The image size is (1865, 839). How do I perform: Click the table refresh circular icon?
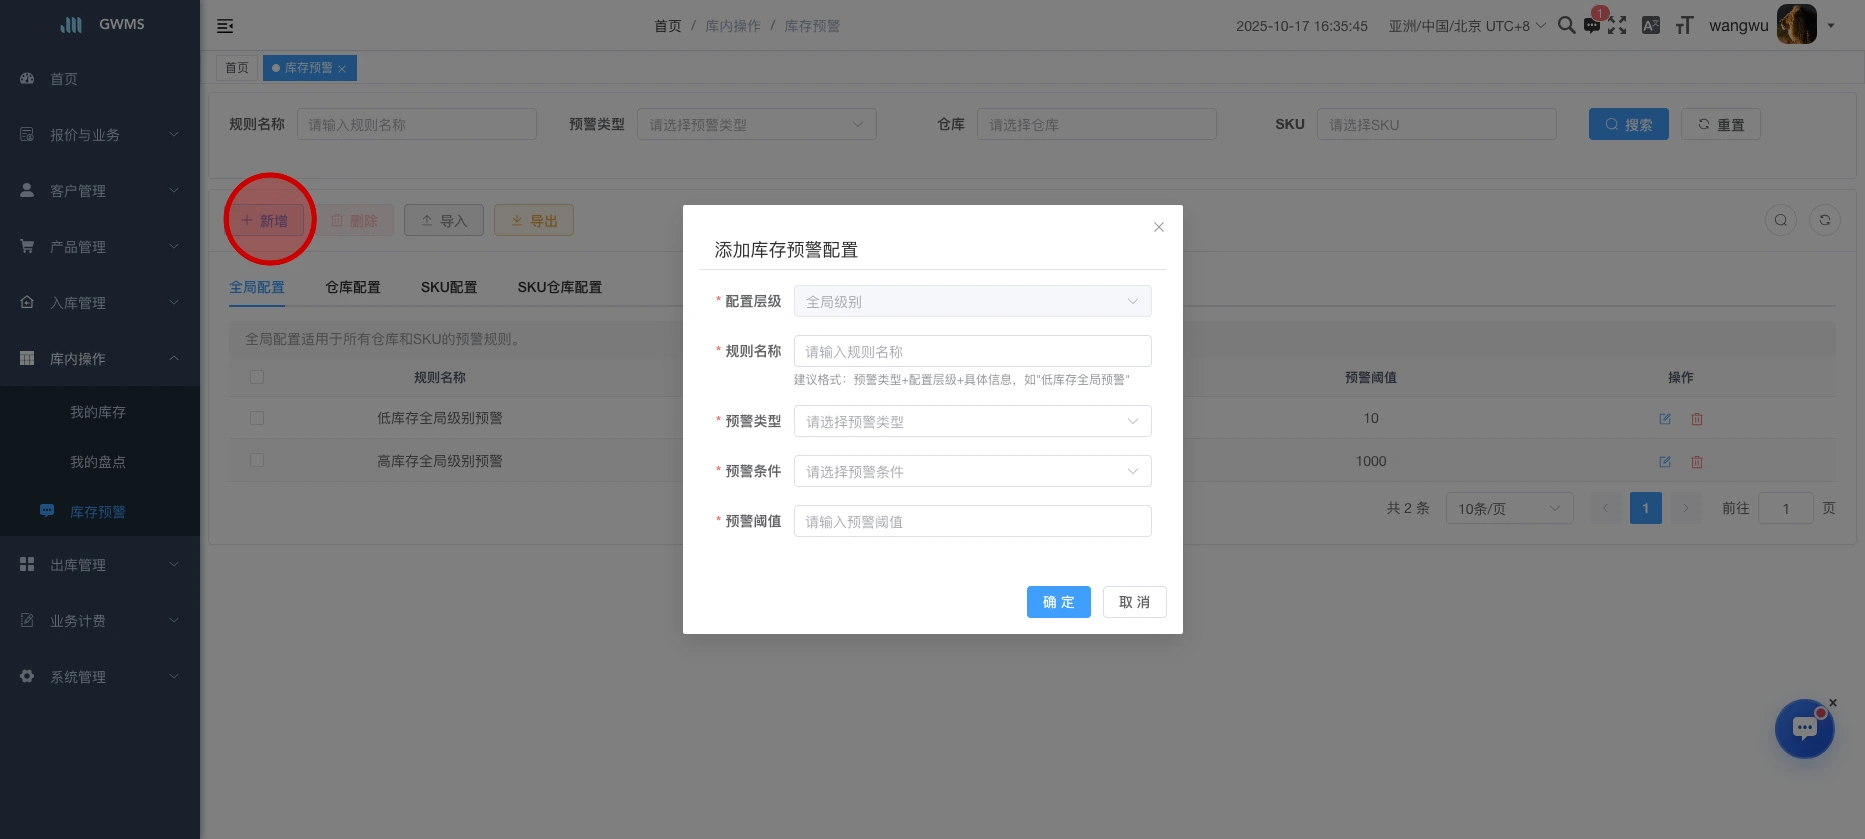pos(1825,220)
